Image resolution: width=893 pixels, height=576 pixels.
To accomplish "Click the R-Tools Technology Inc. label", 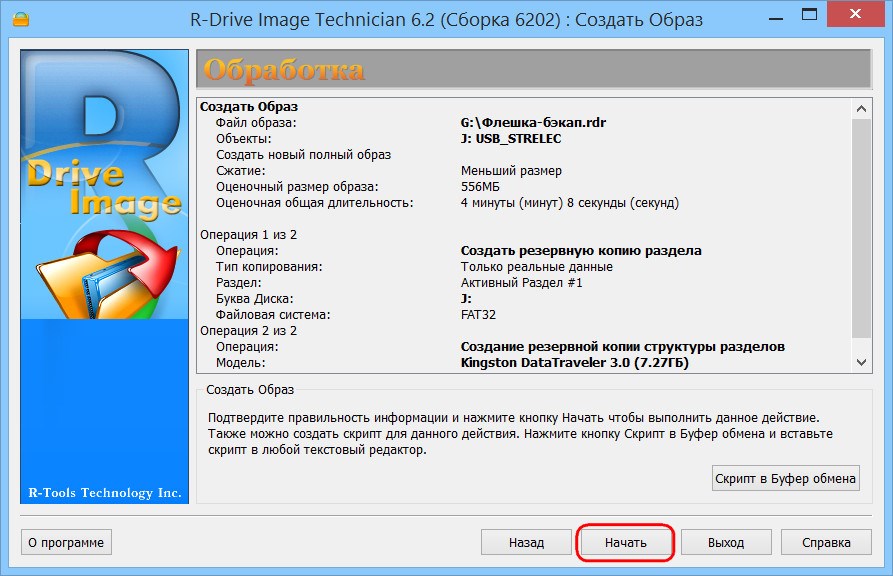I will click(105, 493).
